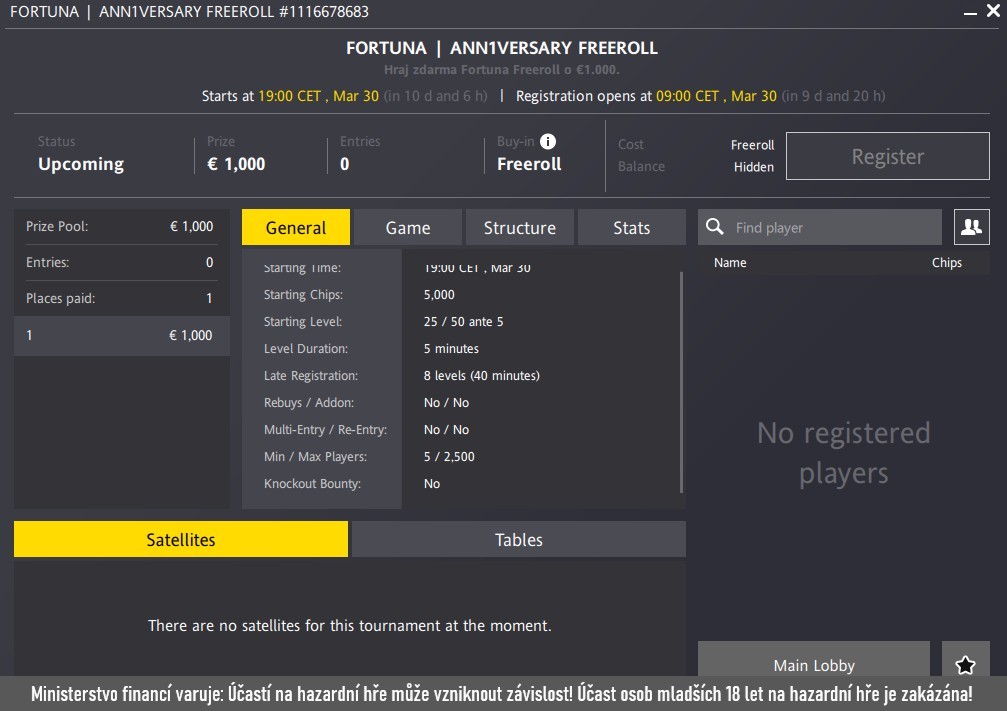Screen dimensions: 1007x711
Task: Click the Places paid row
Action: (x=122, y=298)
